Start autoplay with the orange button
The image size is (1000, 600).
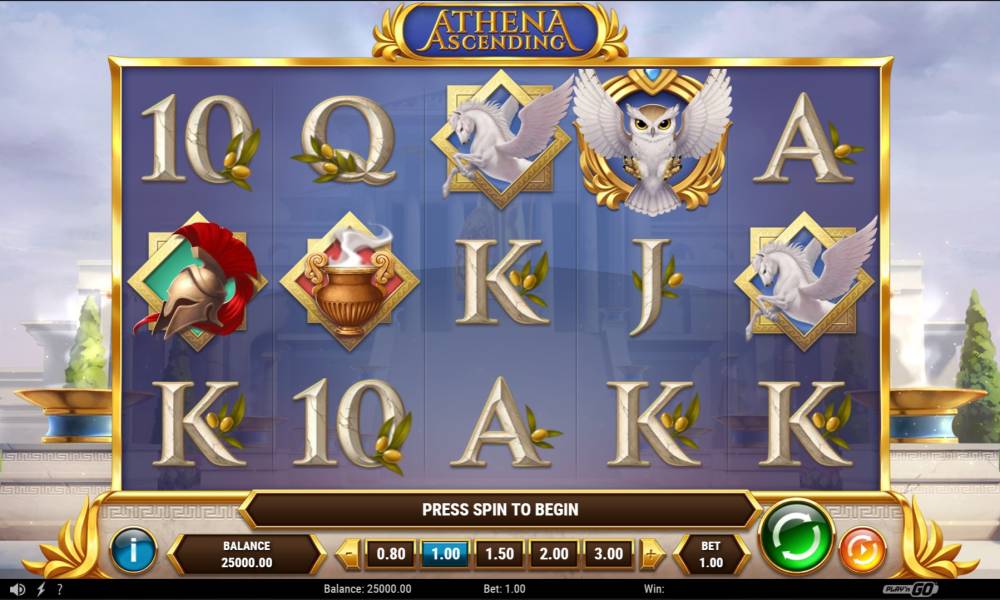pos(862,550)
